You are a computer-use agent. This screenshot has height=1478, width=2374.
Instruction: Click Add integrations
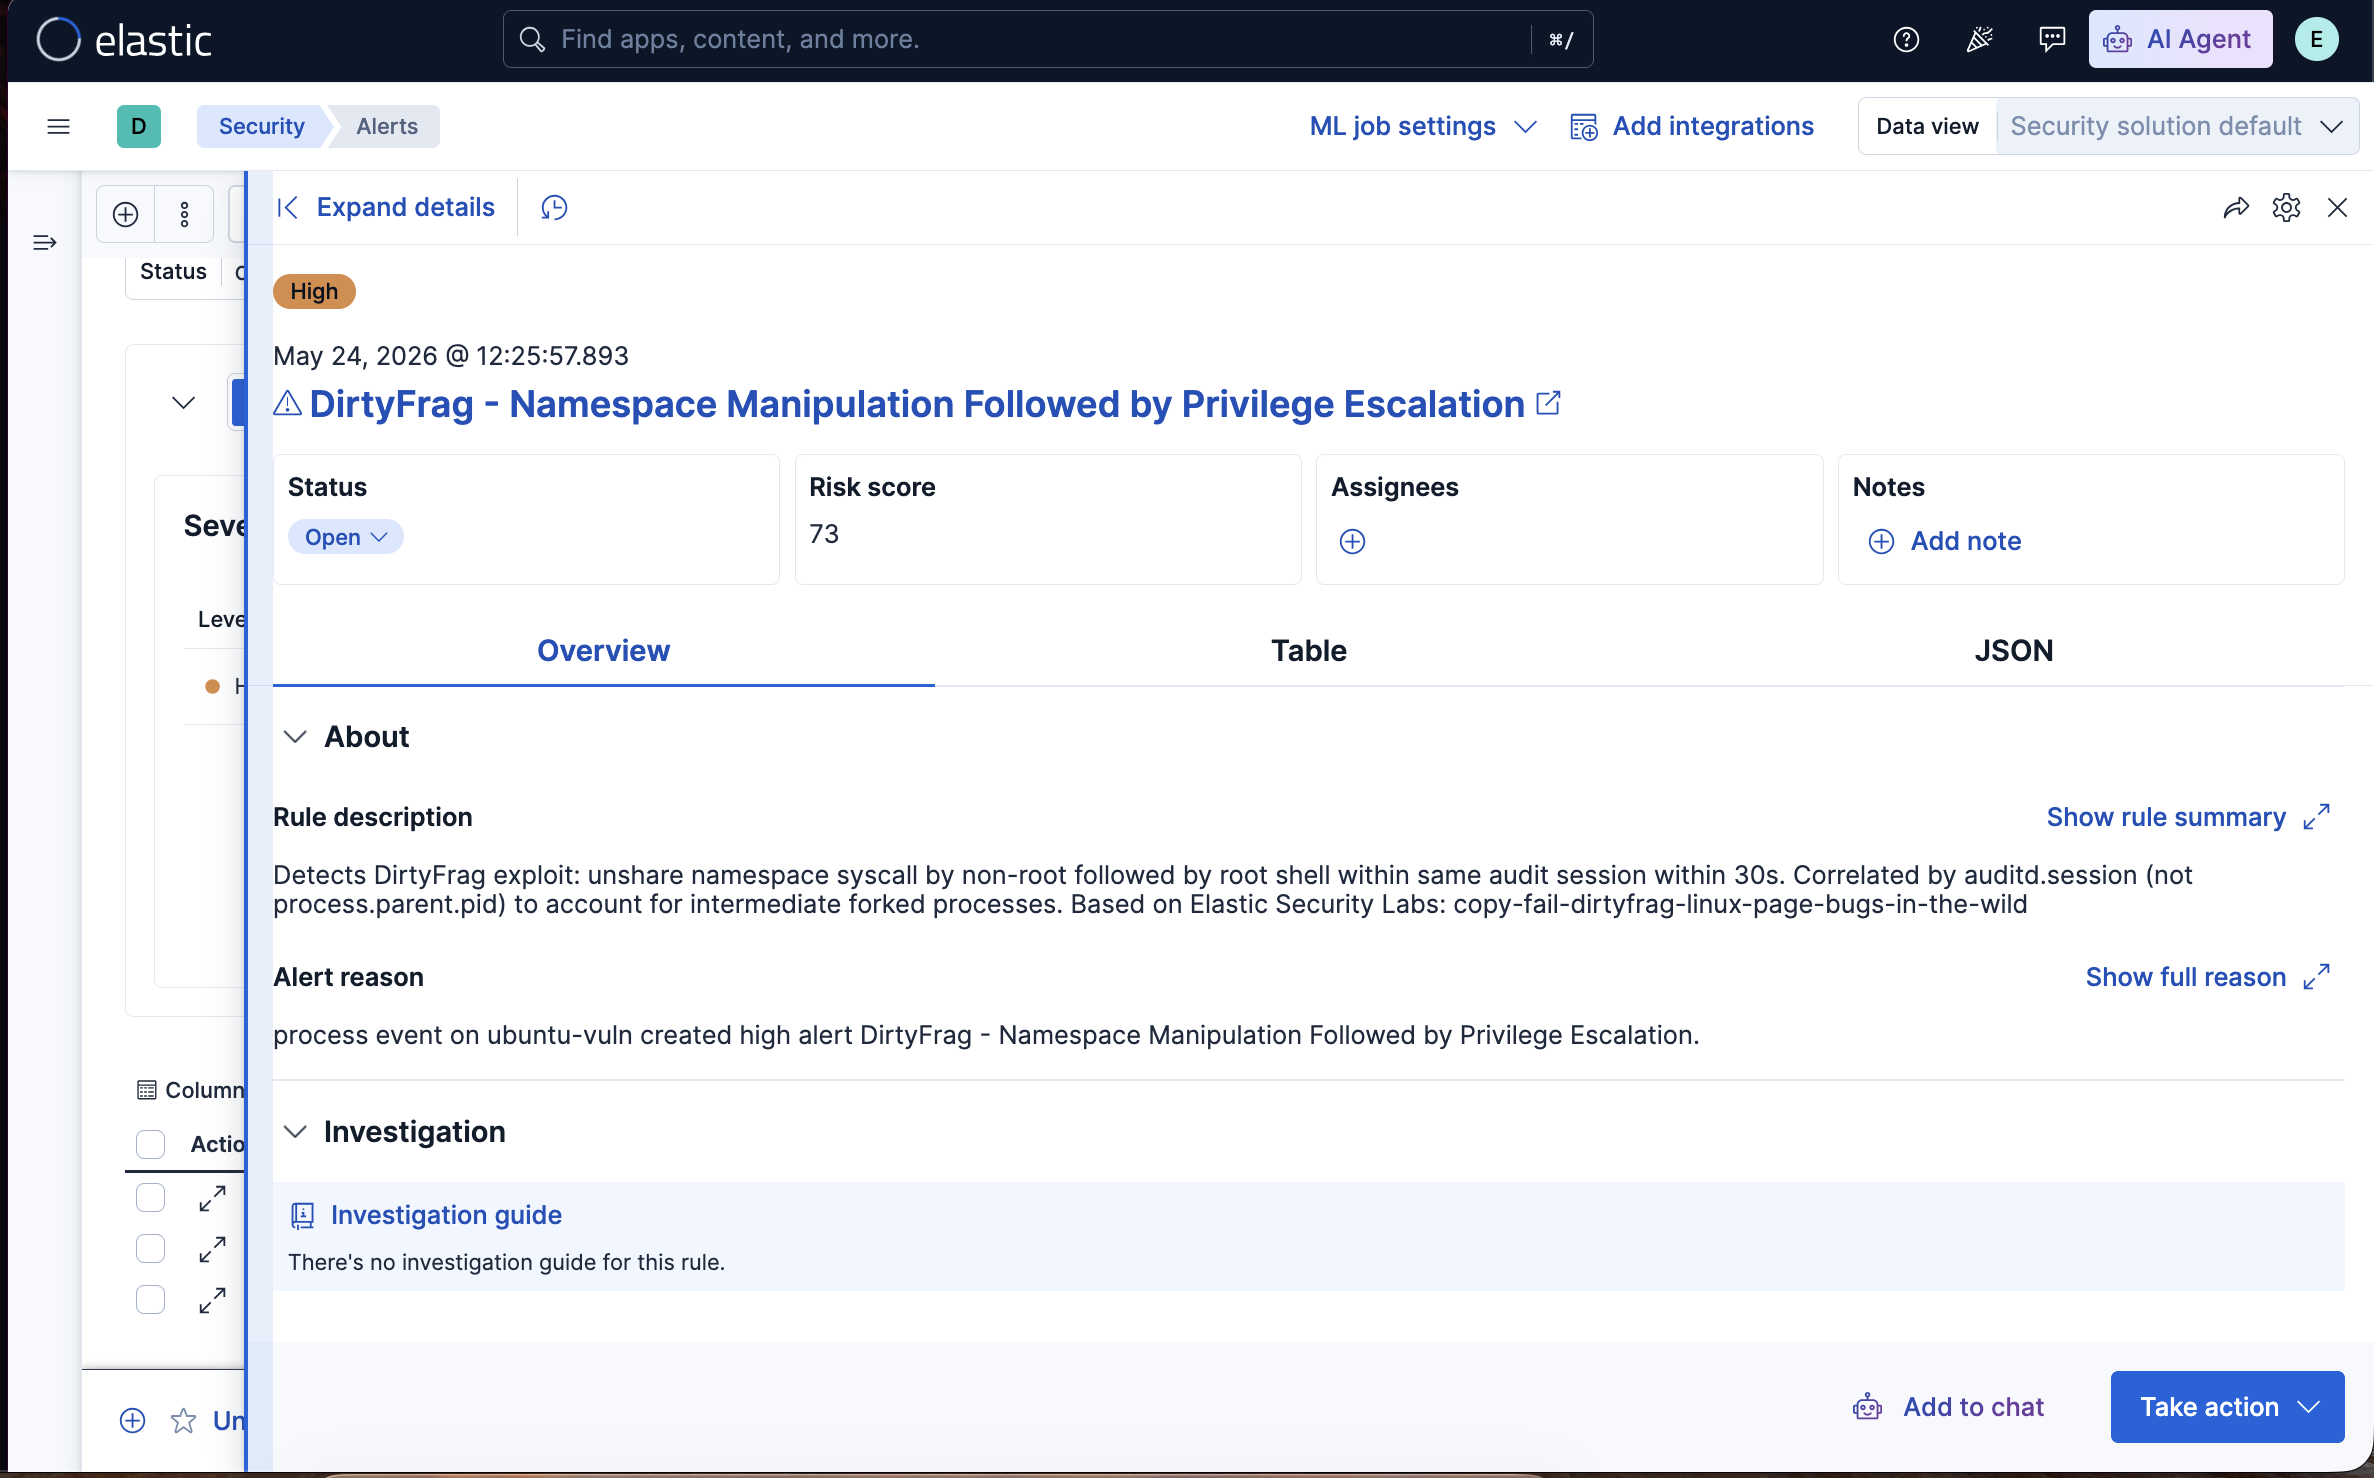click(1692, 126)
